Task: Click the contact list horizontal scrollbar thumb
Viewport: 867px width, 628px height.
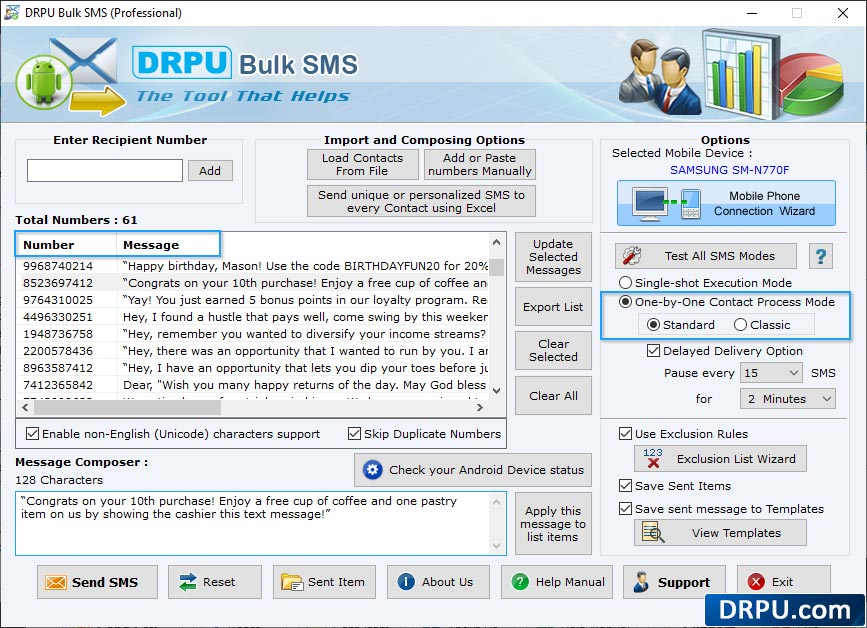Action: [x=127, y=407]
